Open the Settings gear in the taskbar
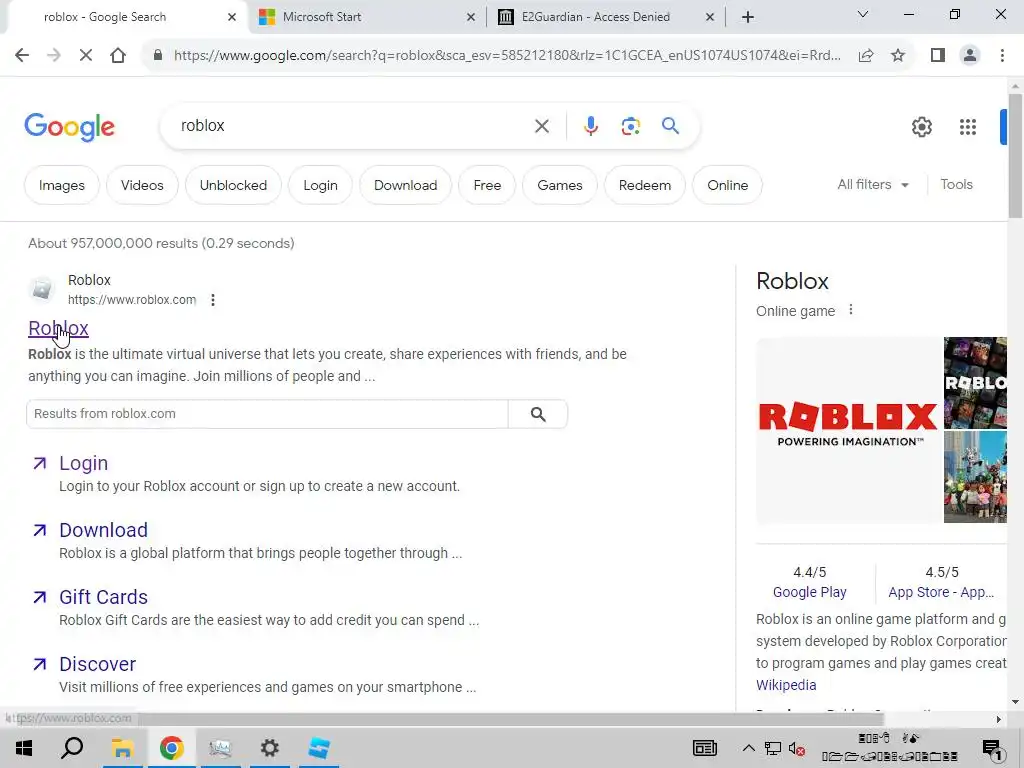This screenshot has width=1024, height=768. point(269,748)
